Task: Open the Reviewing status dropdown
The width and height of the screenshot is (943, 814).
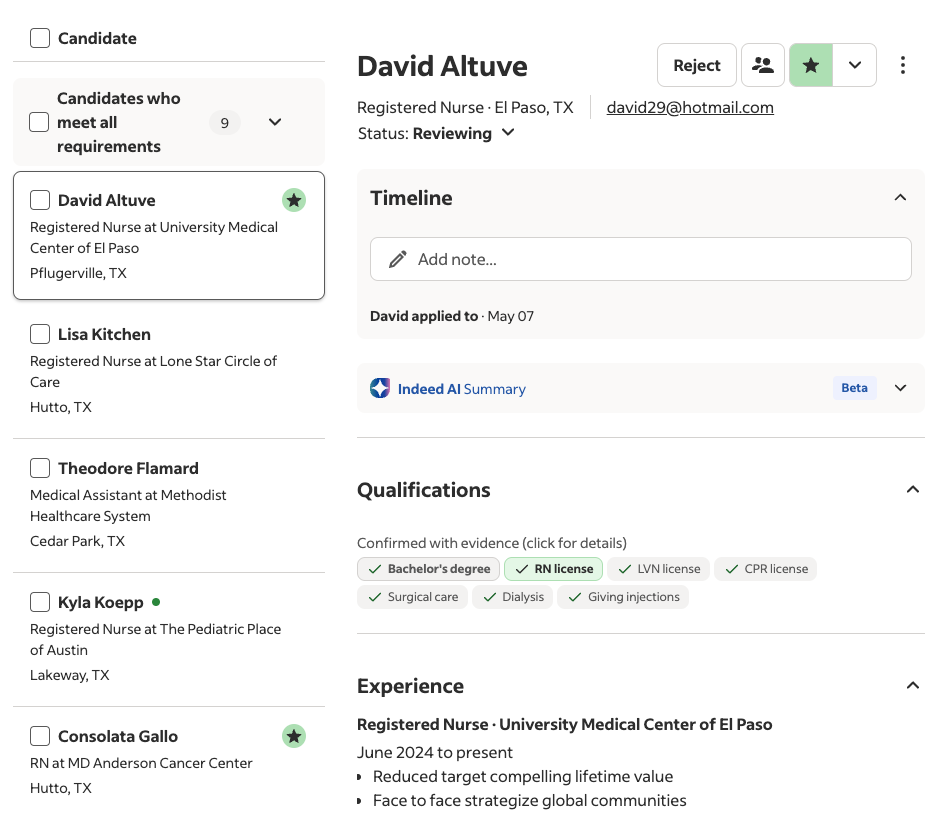Action: click(x=507, y=132)
